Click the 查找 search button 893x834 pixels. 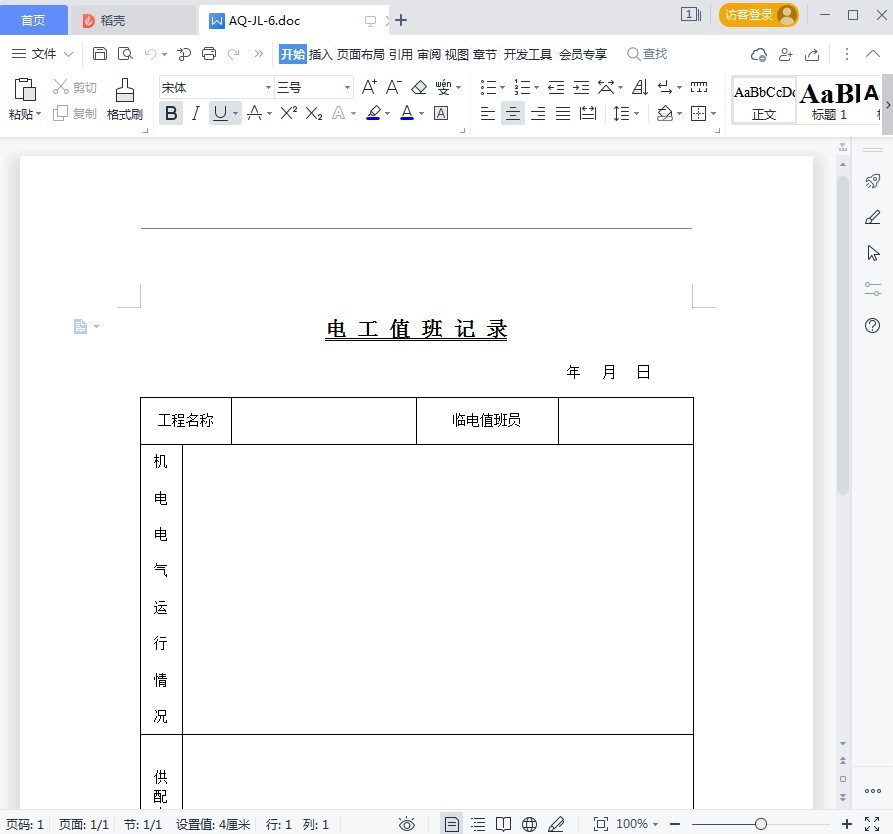click(647, 54)
